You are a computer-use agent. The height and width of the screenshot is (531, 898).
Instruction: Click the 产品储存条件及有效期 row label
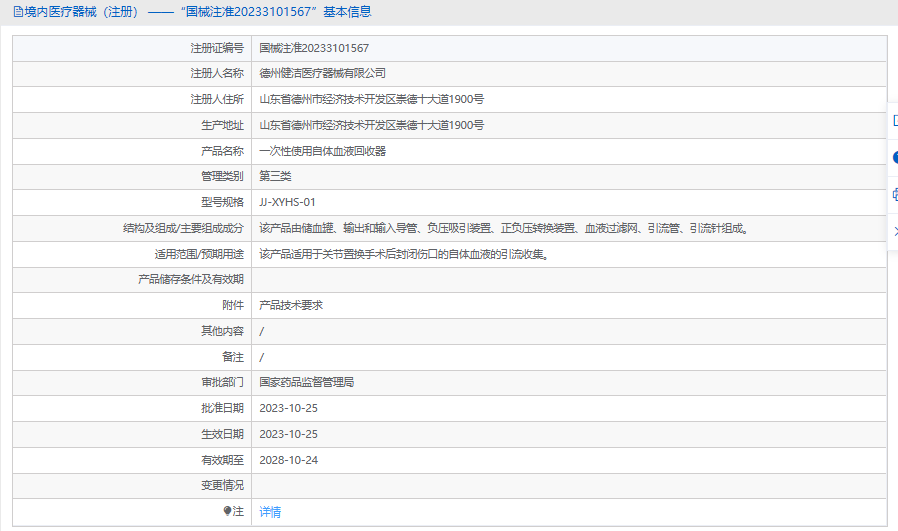coord(191,280)
